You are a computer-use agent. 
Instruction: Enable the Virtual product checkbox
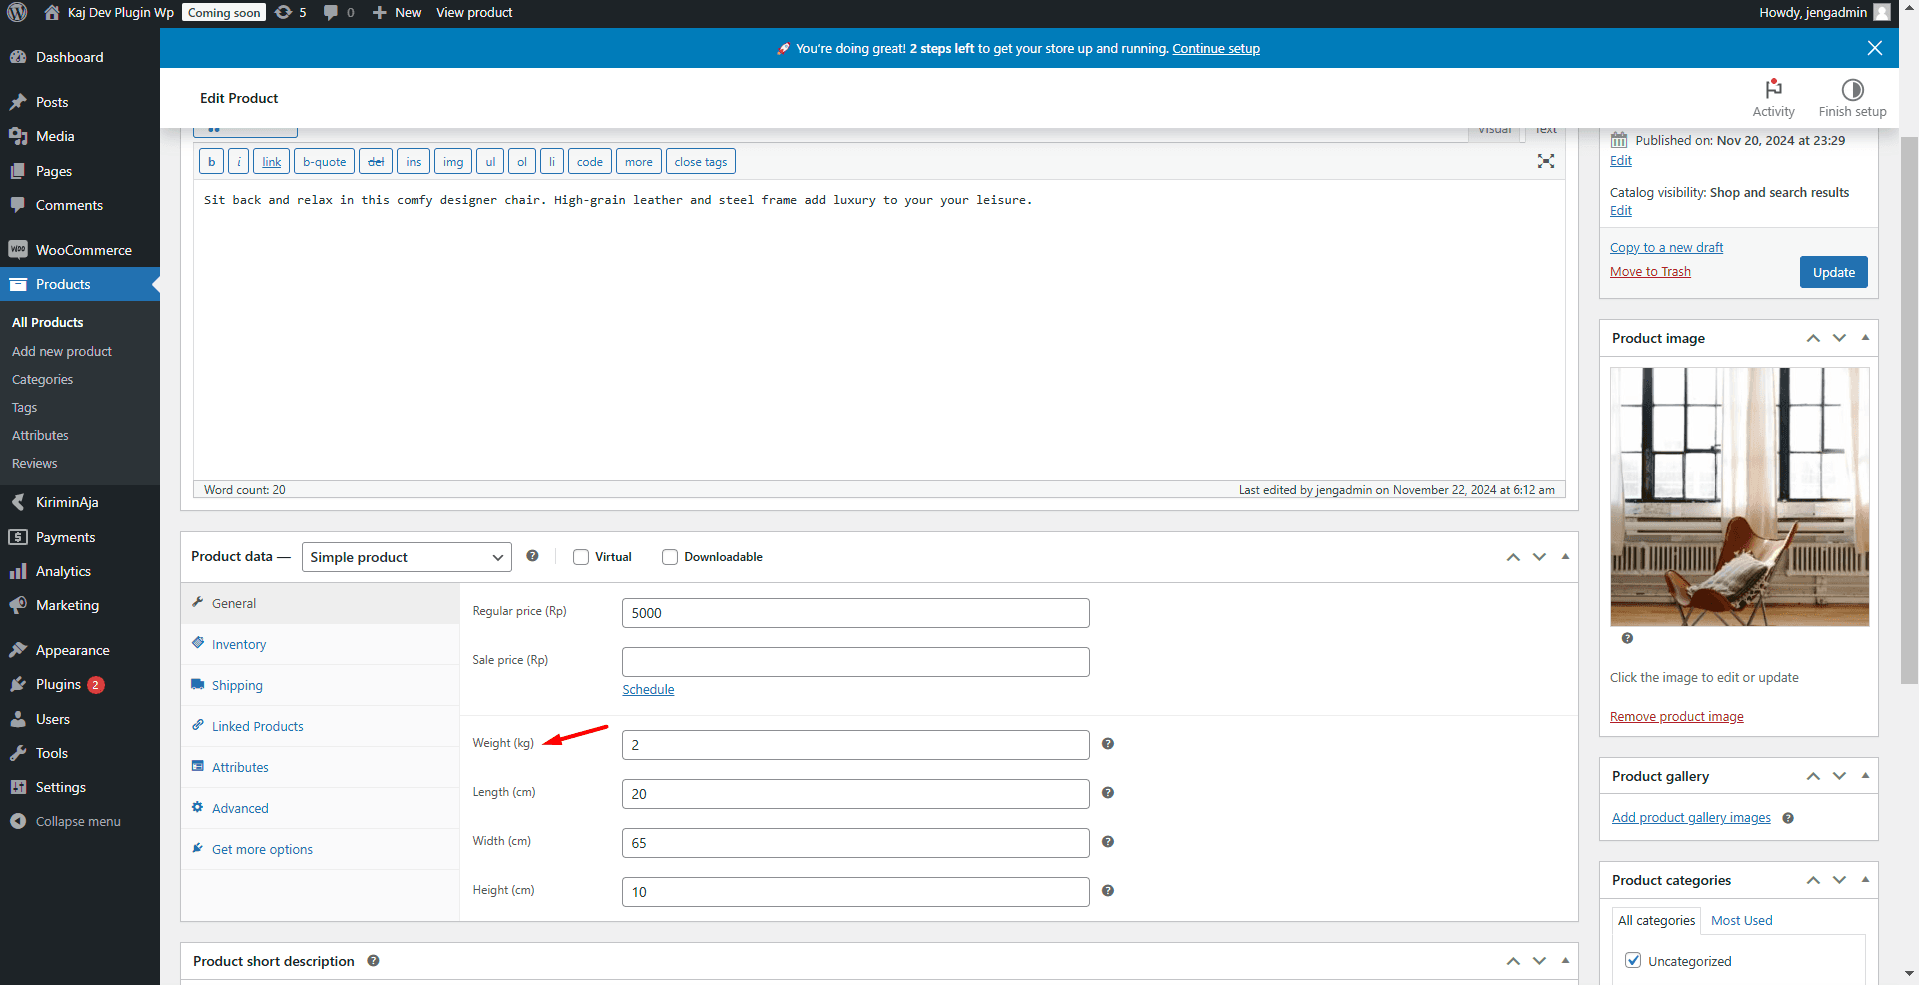(x=581, y=557)
